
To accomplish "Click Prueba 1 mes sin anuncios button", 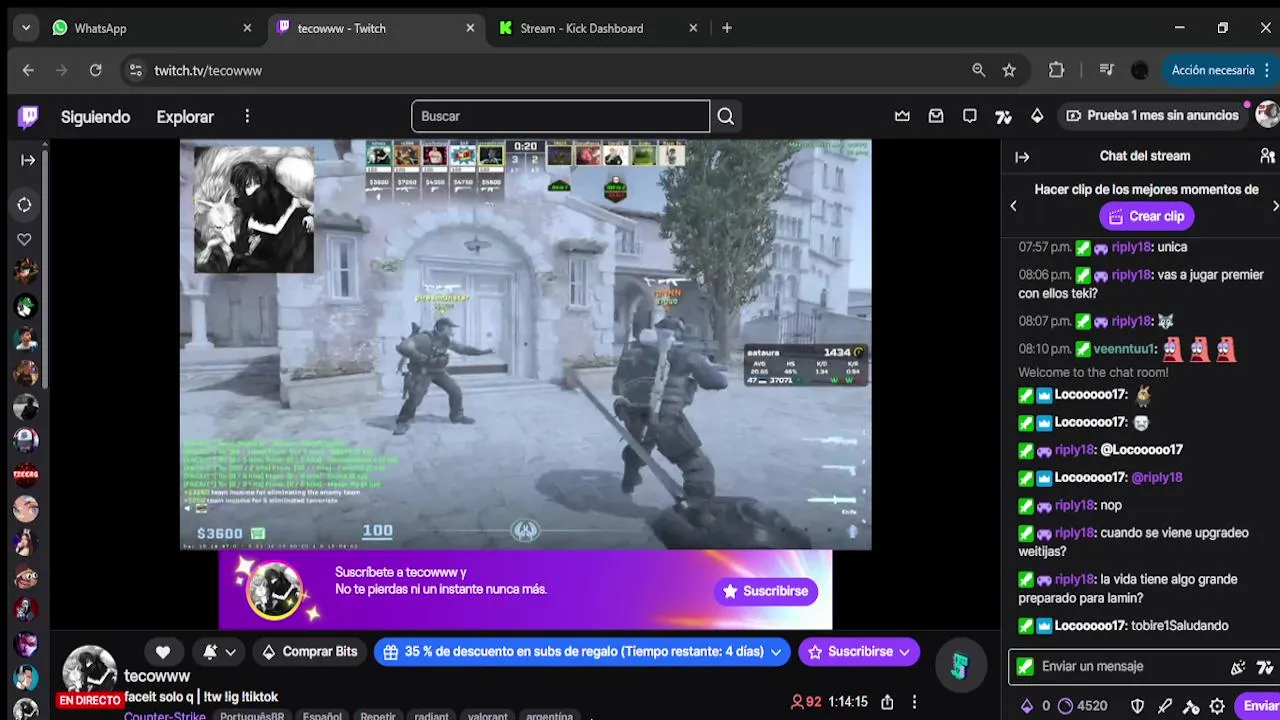I will click(x=1152, y=116).
